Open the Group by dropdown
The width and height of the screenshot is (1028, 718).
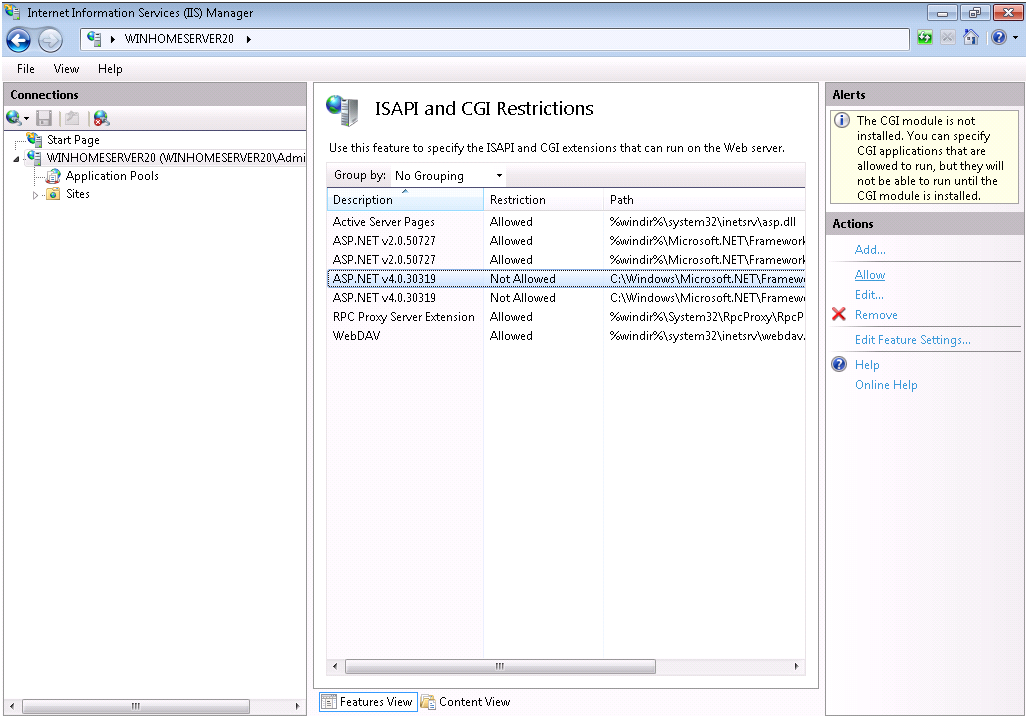[448, 176]
